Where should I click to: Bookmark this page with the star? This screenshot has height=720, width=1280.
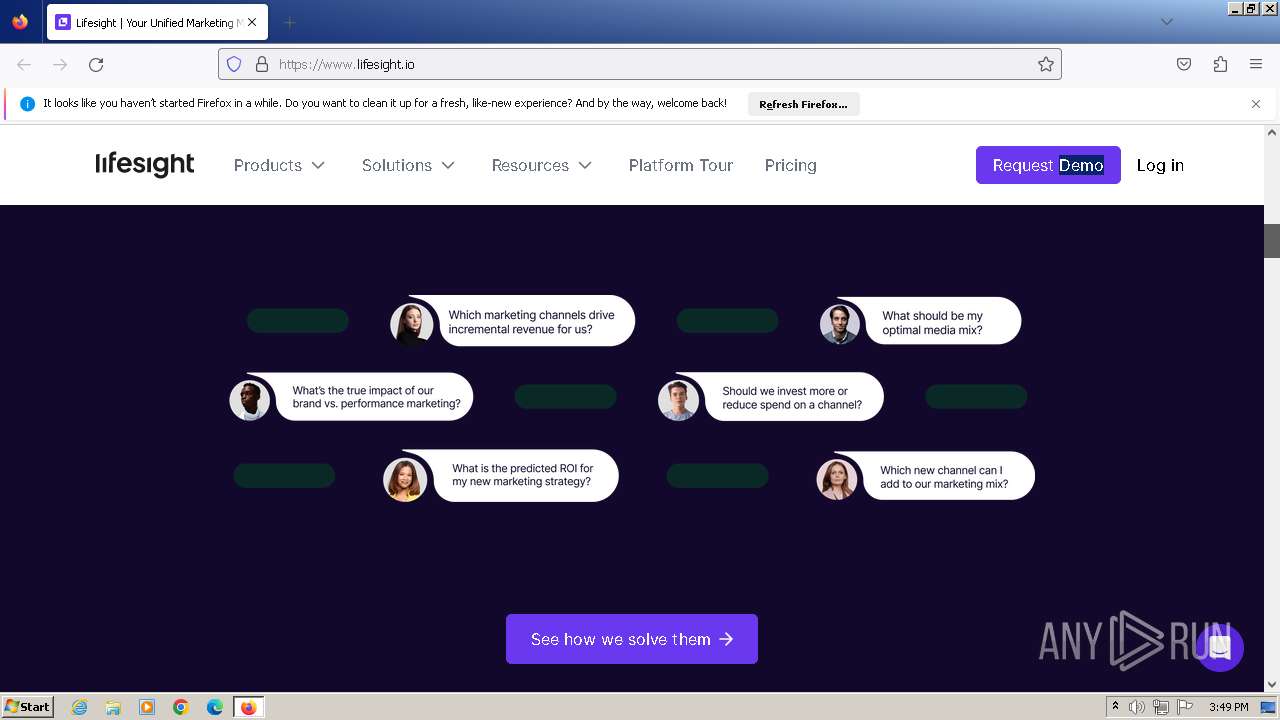[1046, 64]
